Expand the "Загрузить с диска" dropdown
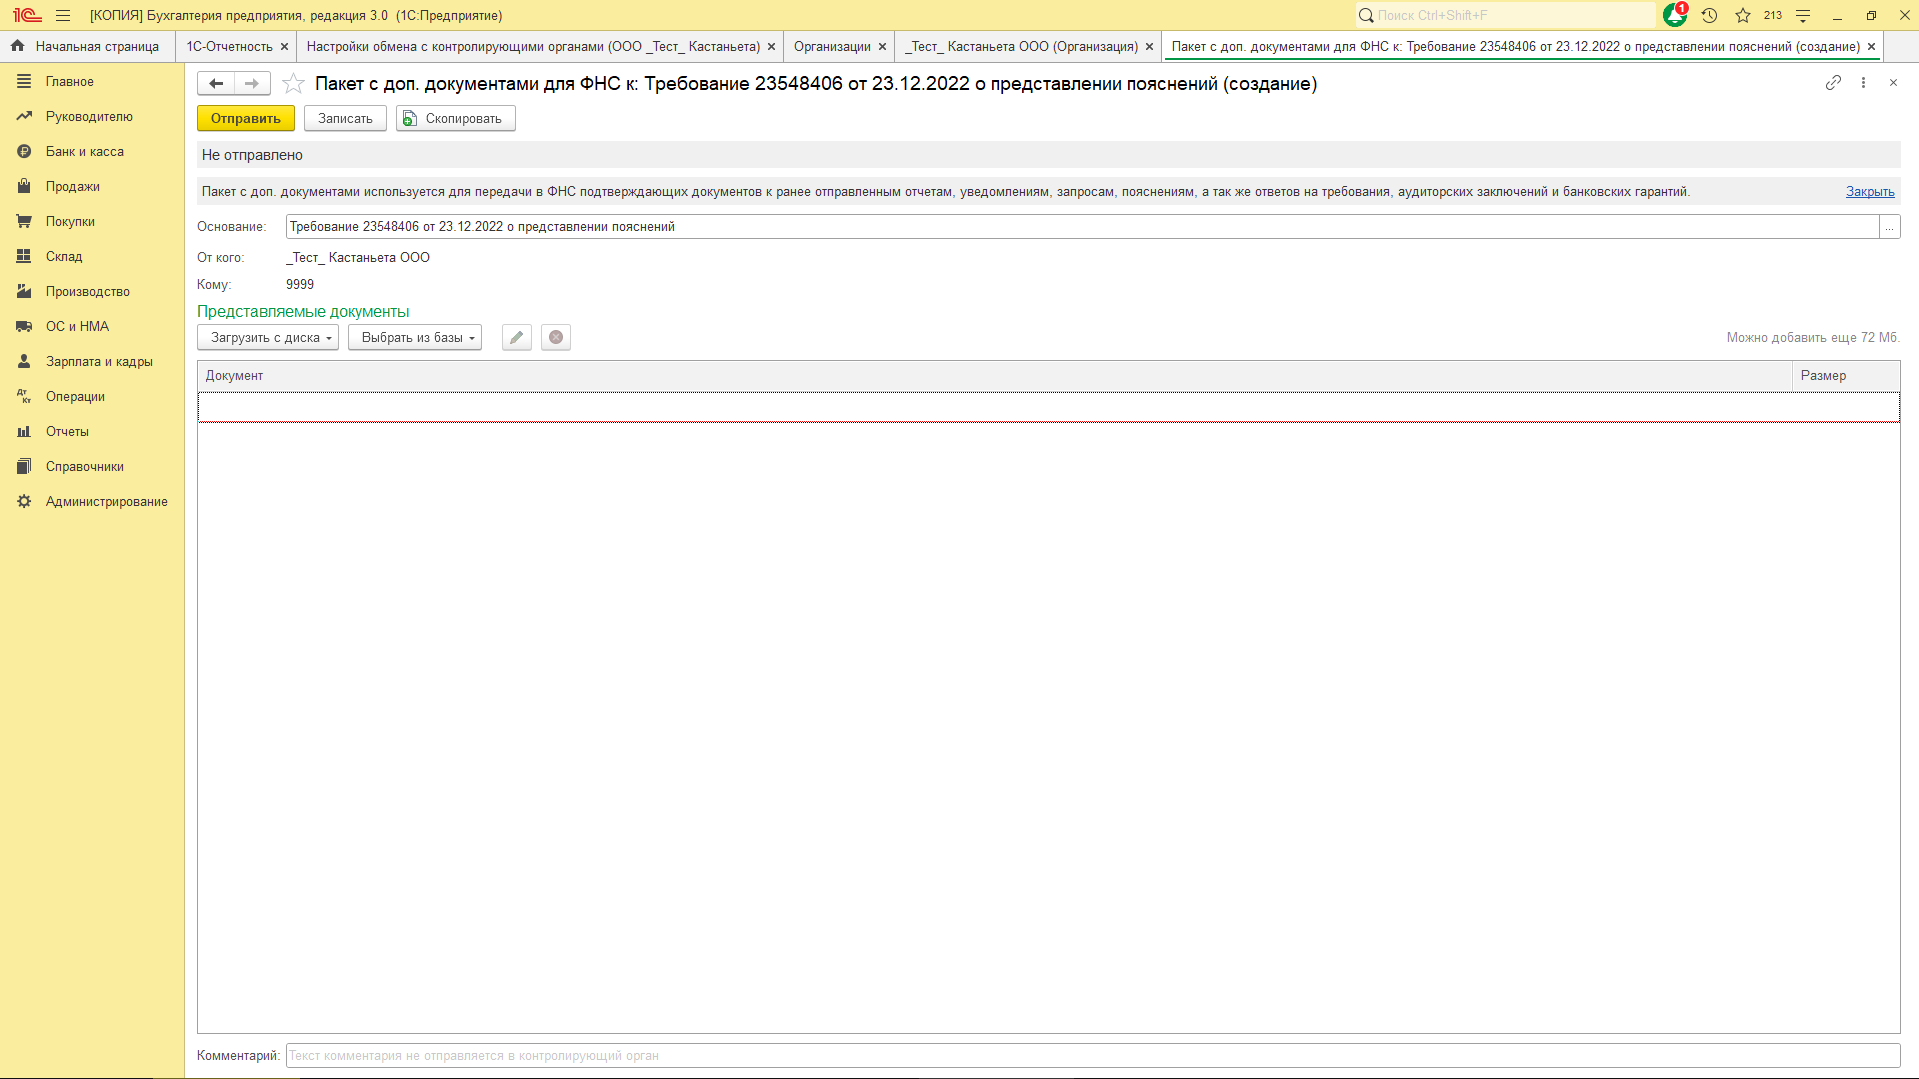1919x1079 pixels. (x=267, y=338)
